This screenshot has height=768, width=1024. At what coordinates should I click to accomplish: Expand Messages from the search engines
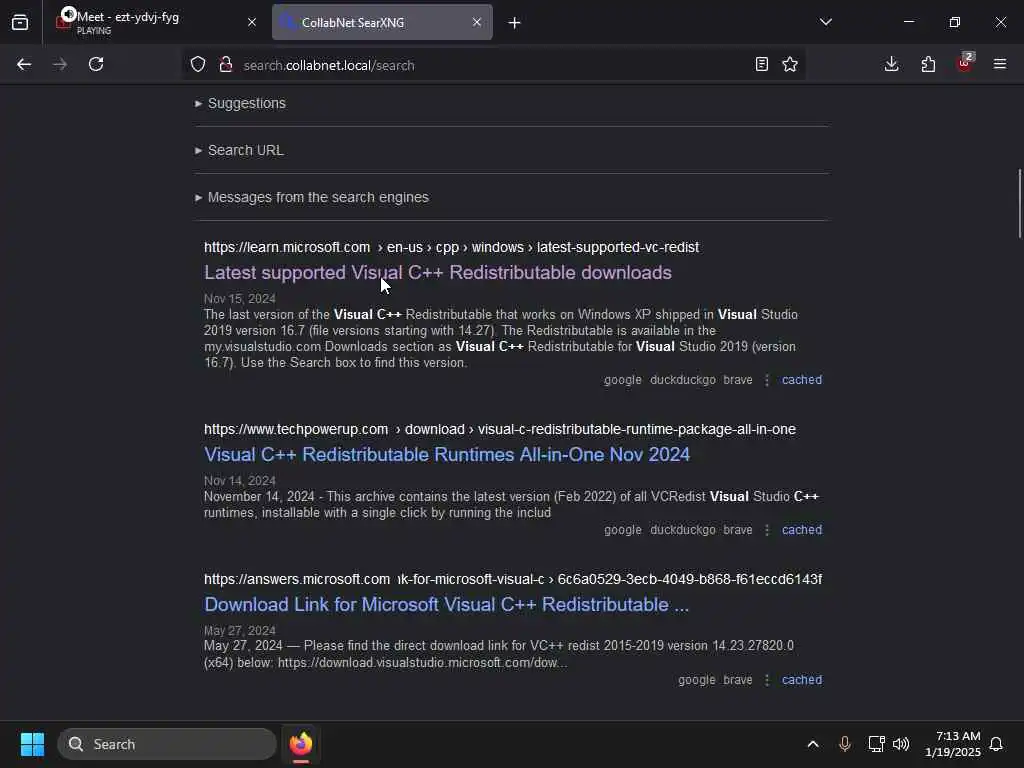[312, 197]
